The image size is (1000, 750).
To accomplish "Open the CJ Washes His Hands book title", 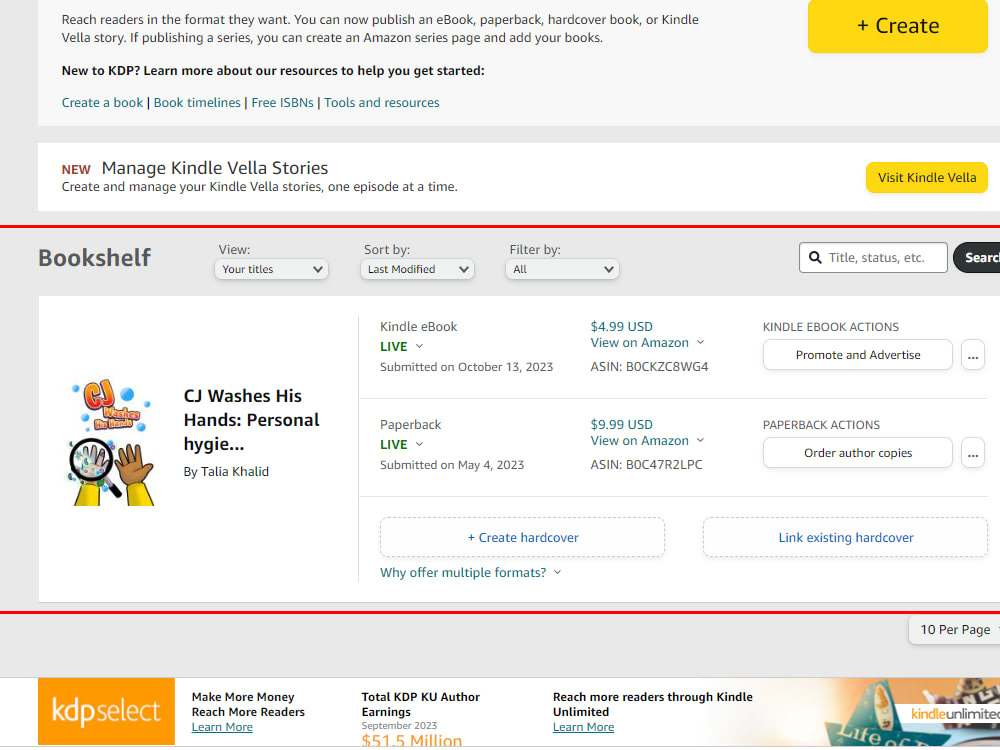I will [x=251, y=420].
